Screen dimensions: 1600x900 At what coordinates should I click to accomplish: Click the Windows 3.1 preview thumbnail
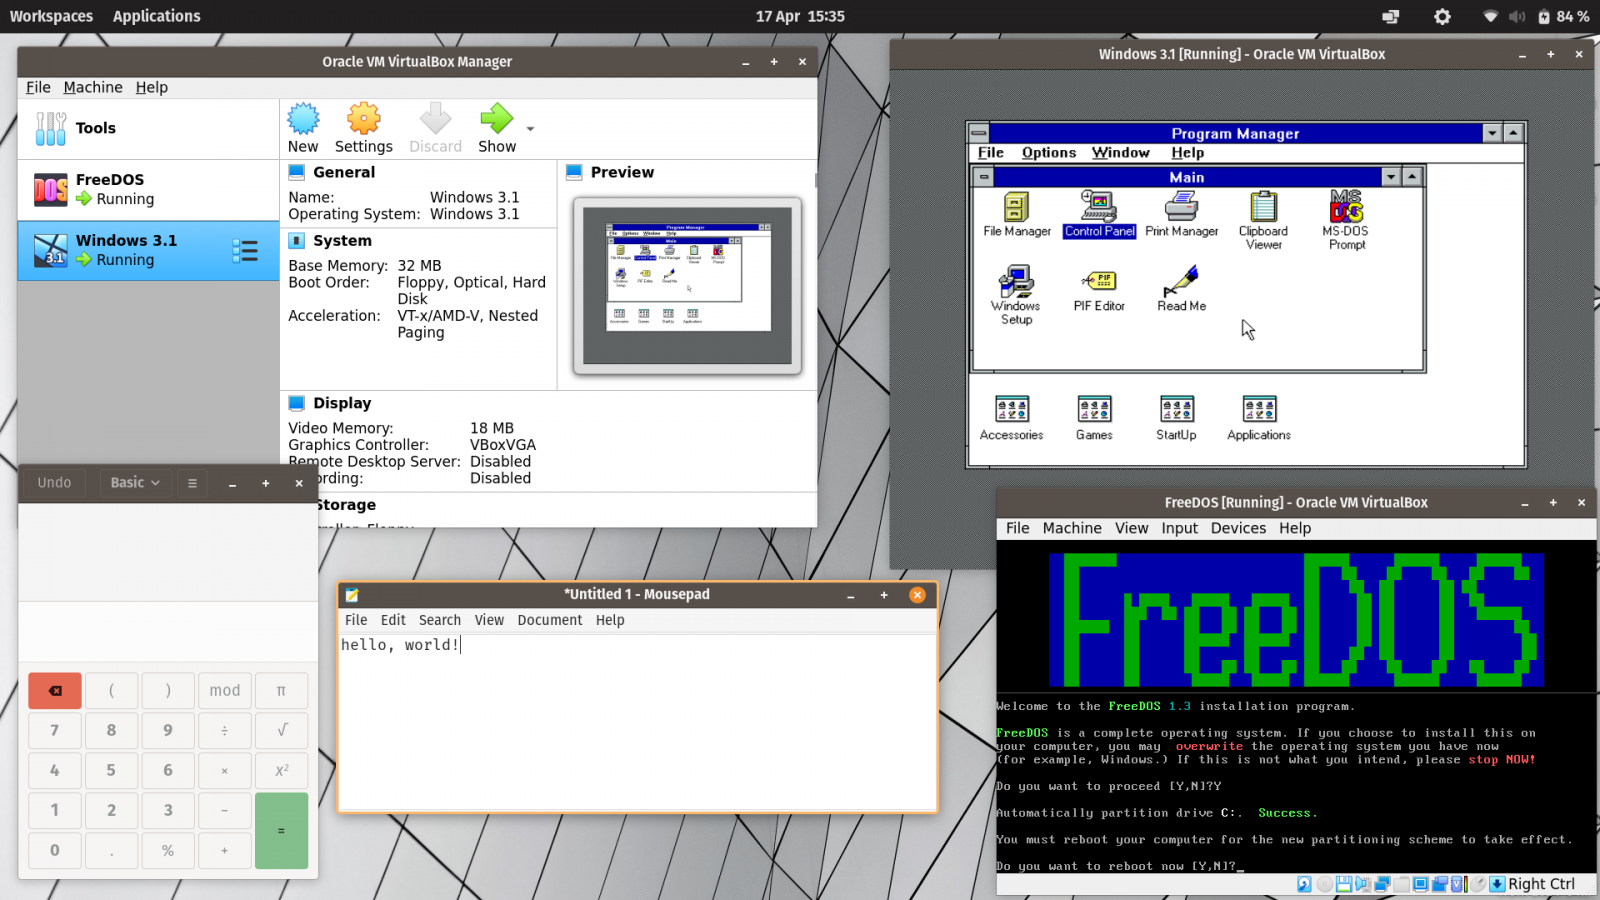coord(687,286)
